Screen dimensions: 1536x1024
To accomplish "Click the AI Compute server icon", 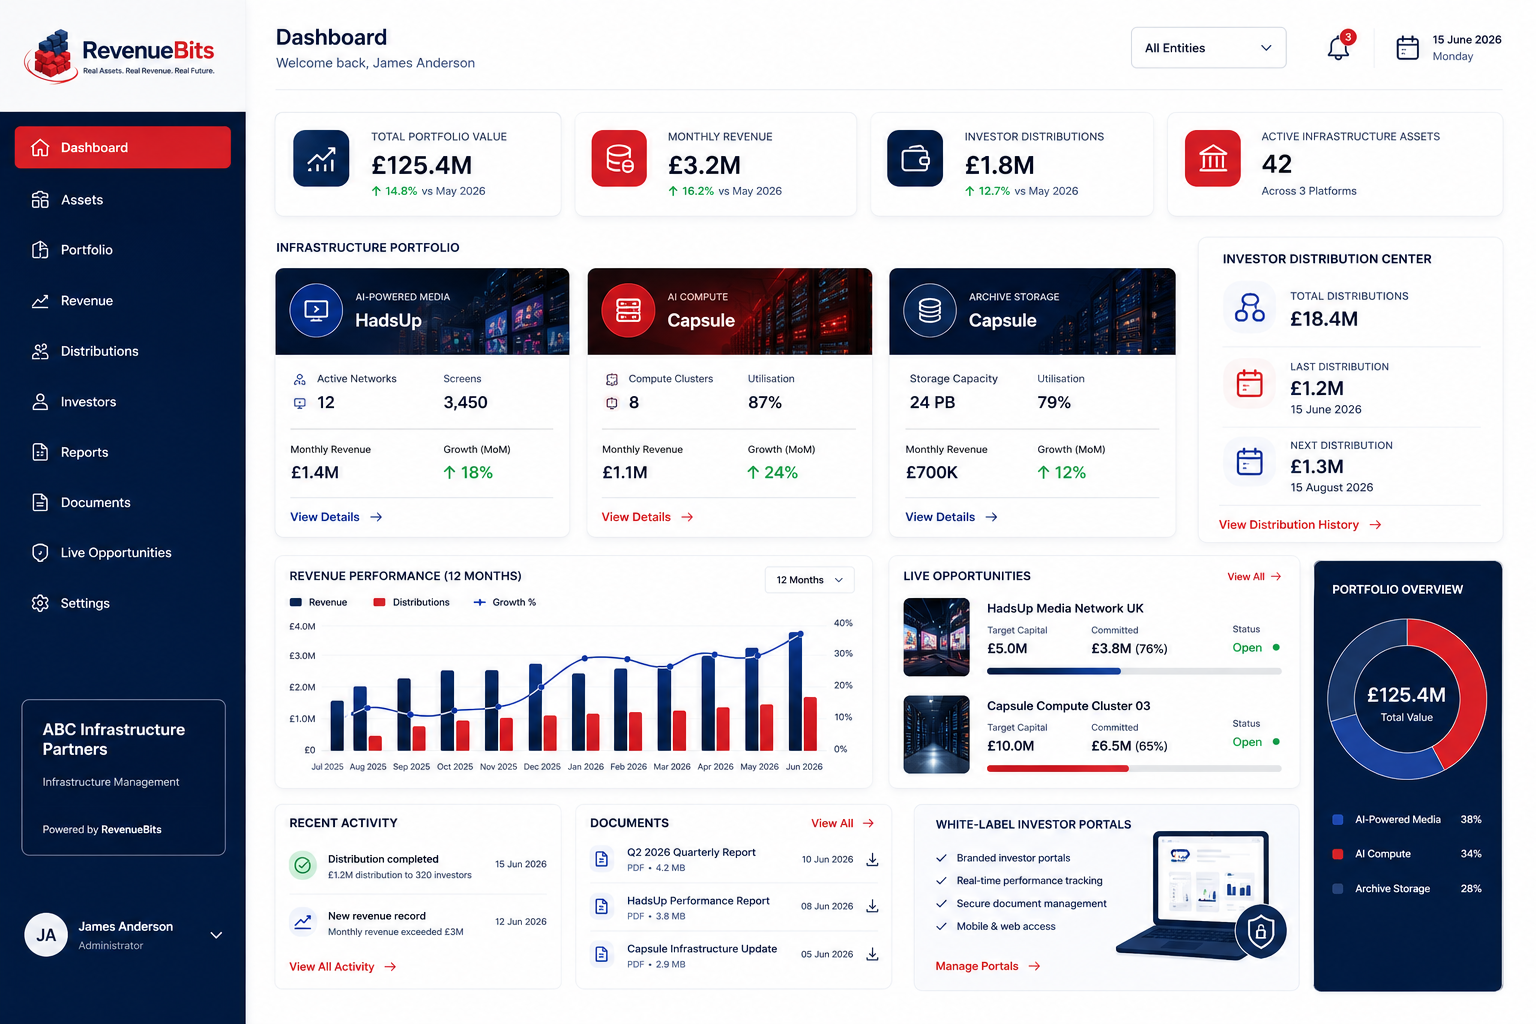I will click(628, 311).
